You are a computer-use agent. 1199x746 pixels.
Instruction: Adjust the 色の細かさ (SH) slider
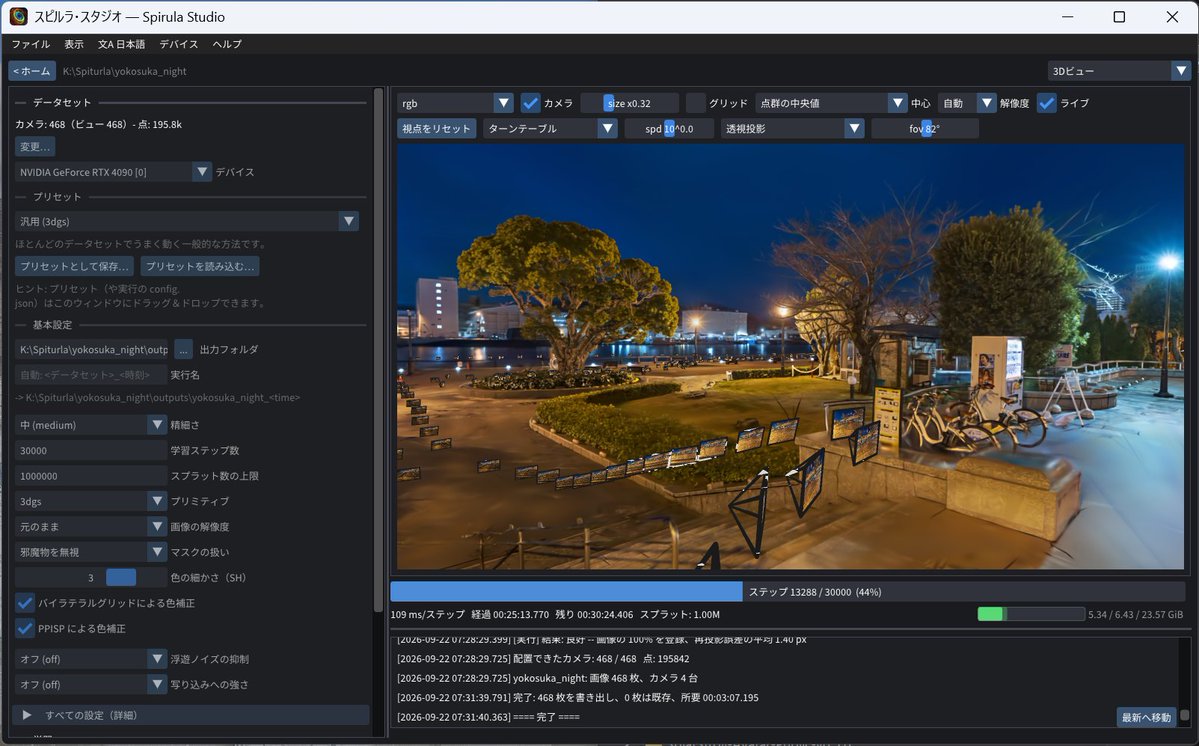[91, 578]
